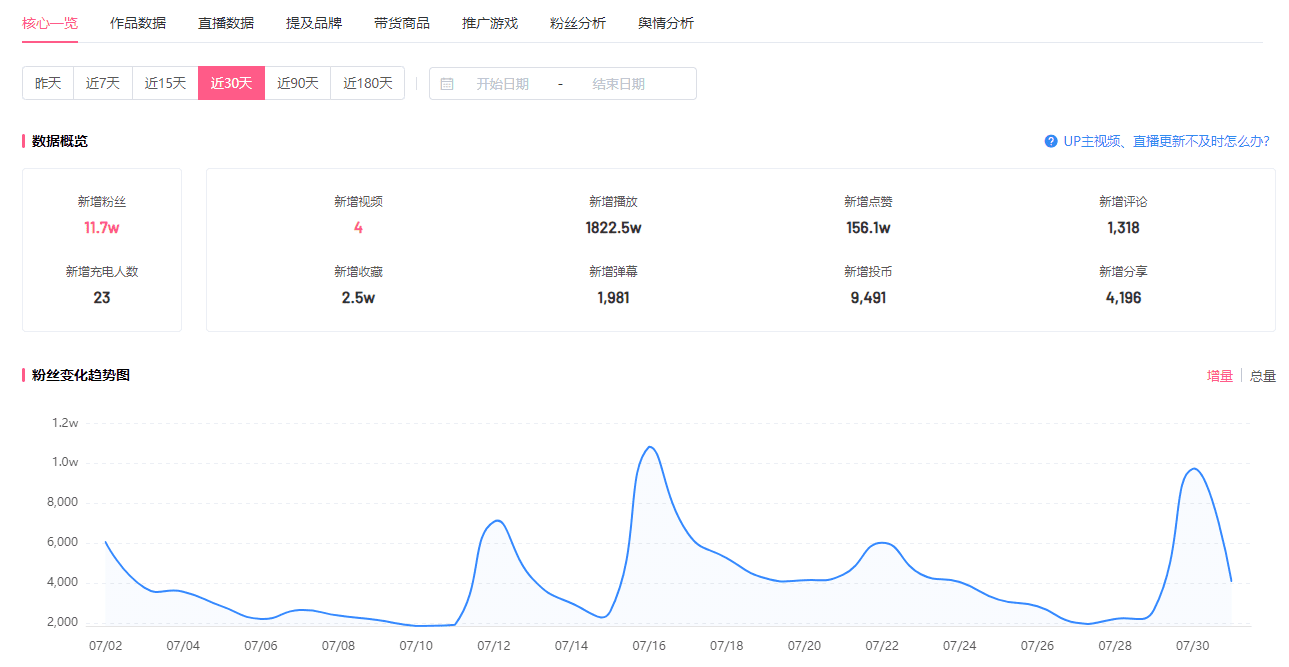Select 近180天 time range
This screenshot has height=667, width=1289.
[x=368, y=83]
